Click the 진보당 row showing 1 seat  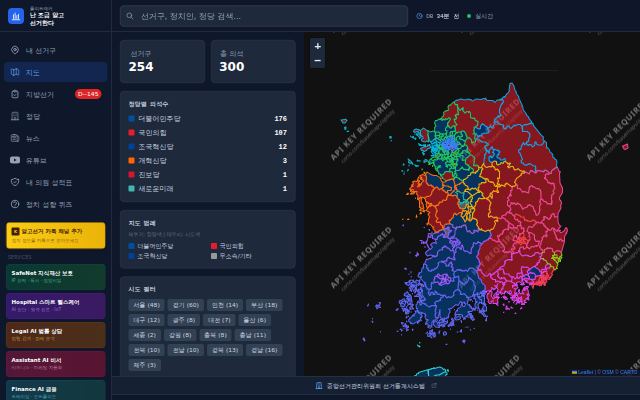pyautogui.click(x=208, y=175)
